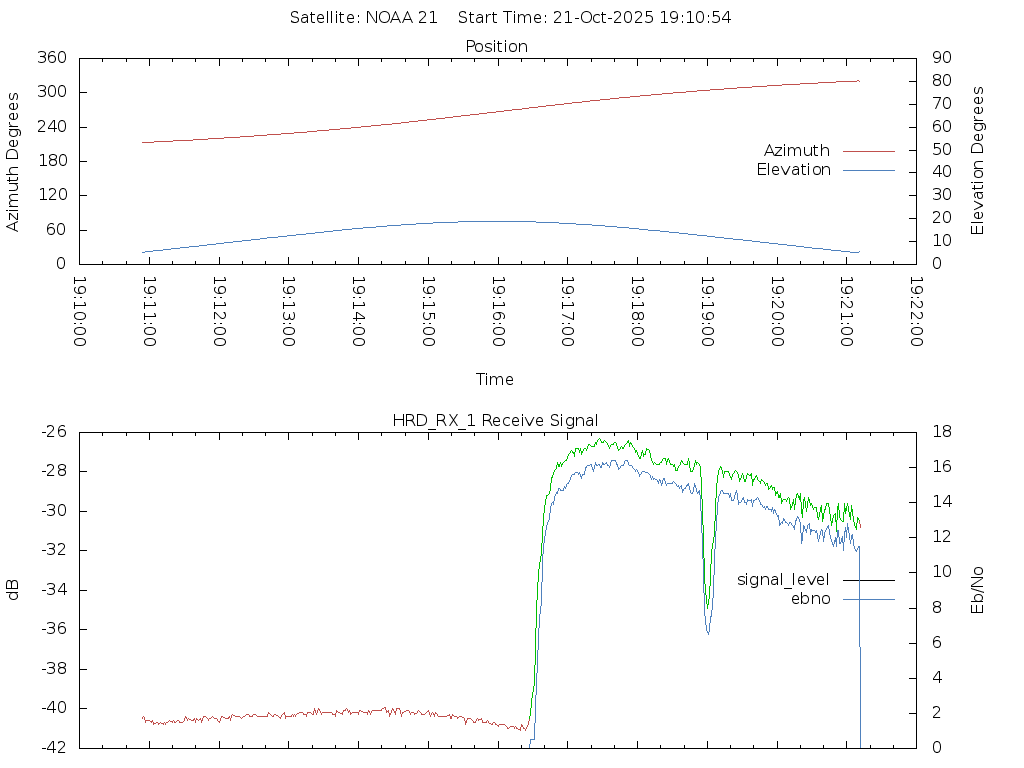Click the signal_level legend label
This screenshot has height=768, width=1024.
(x=783, y=579)
